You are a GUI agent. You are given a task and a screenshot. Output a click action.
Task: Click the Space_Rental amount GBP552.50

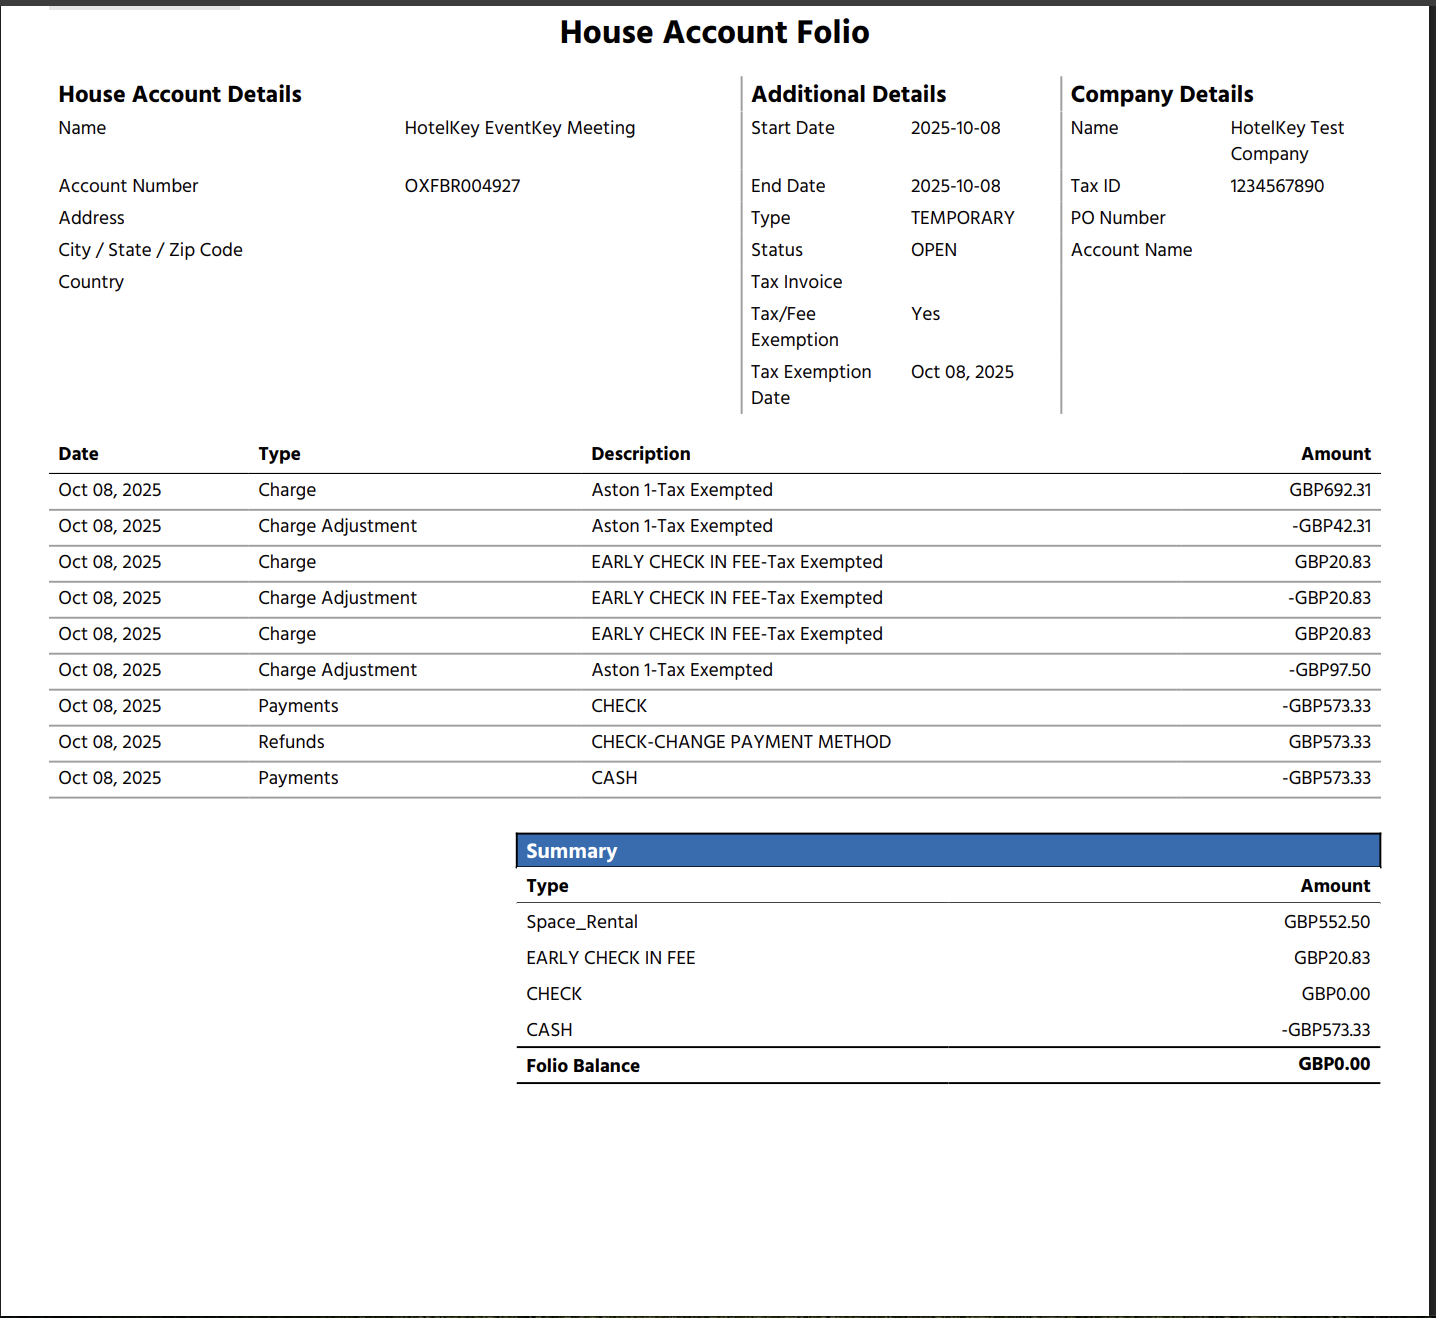pyautogui.click(x=1326, y=922)
